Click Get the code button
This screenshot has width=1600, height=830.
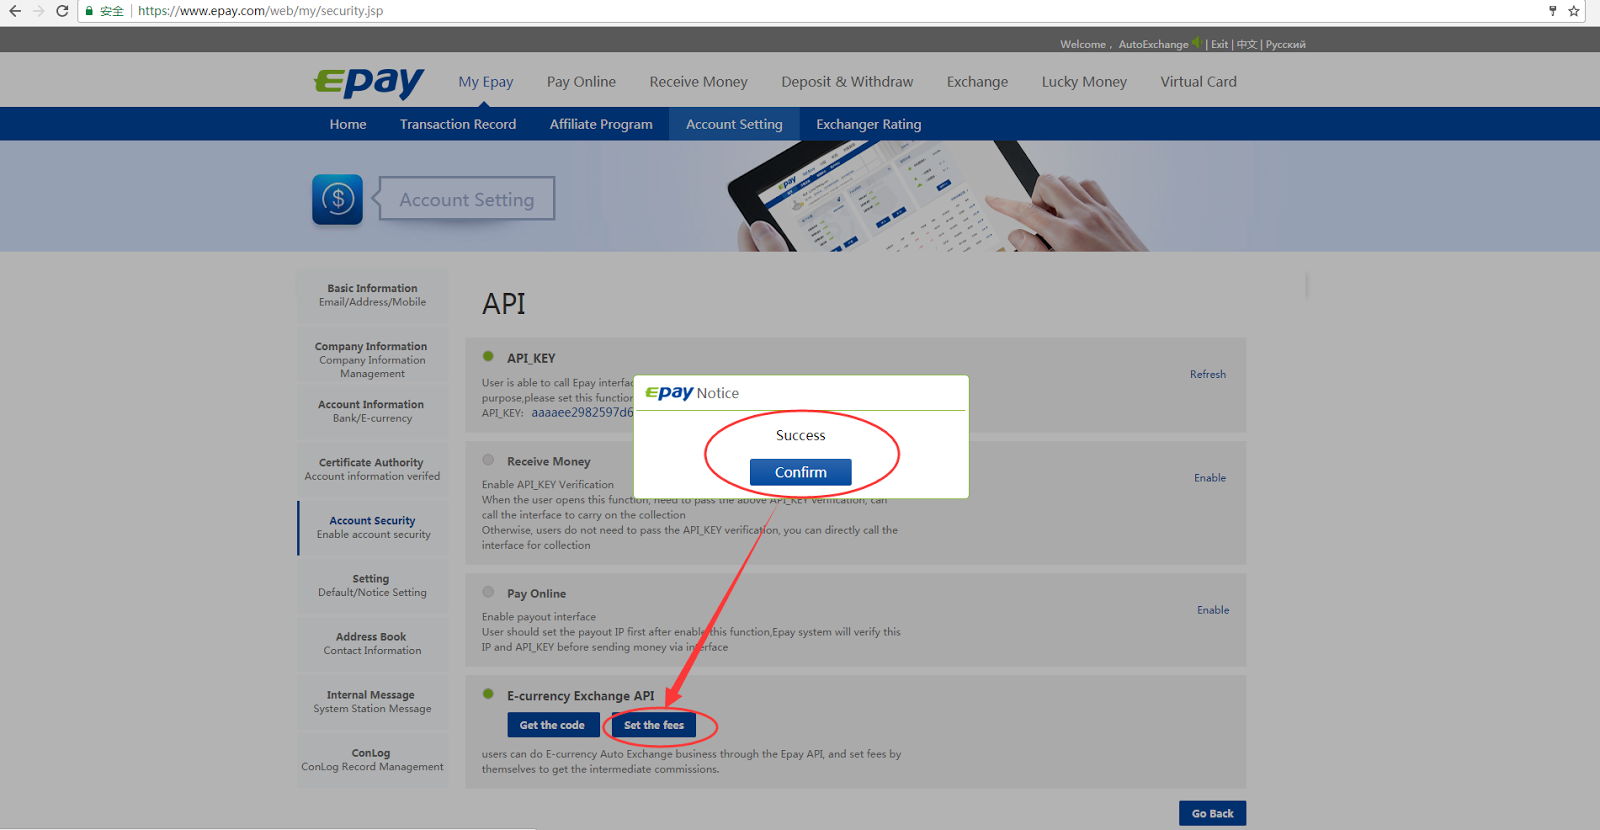point(552,725)
